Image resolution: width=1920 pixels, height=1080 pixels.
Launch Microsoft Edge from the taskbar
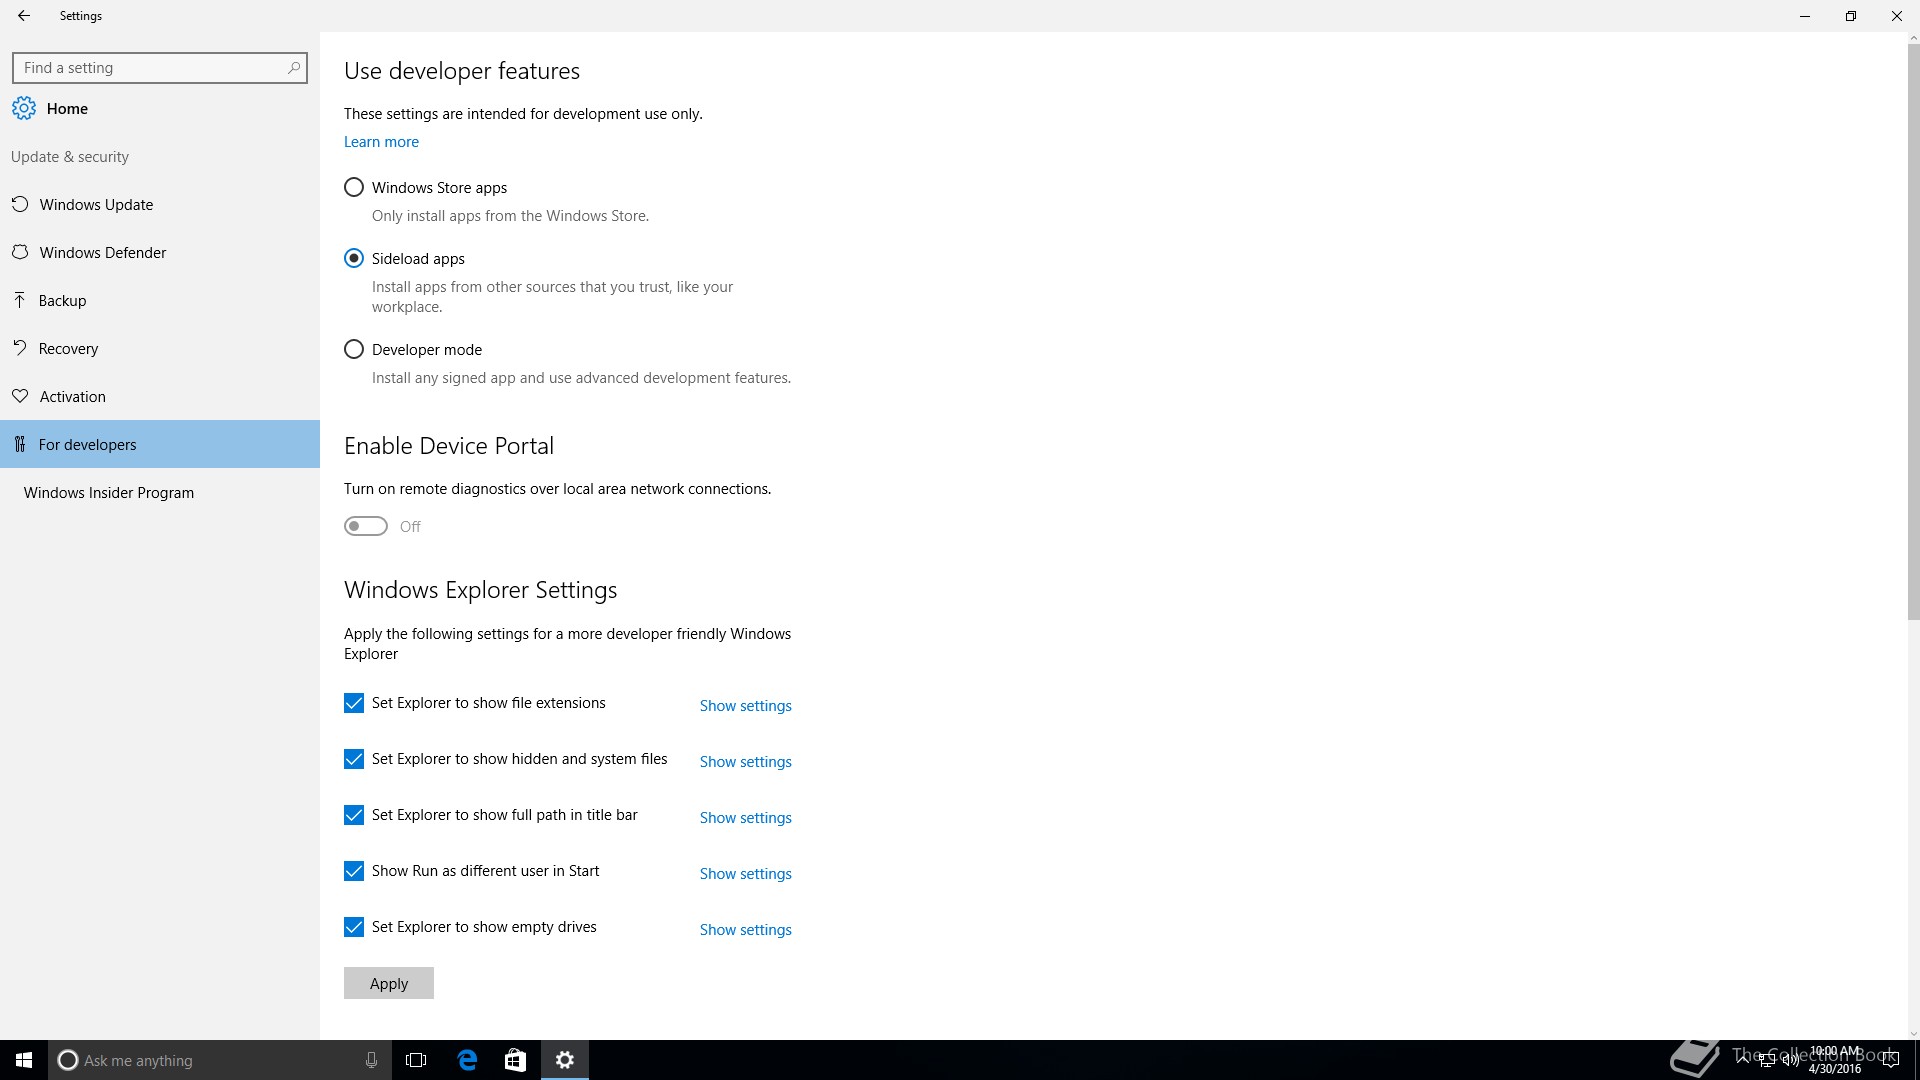click(467, 1060)
